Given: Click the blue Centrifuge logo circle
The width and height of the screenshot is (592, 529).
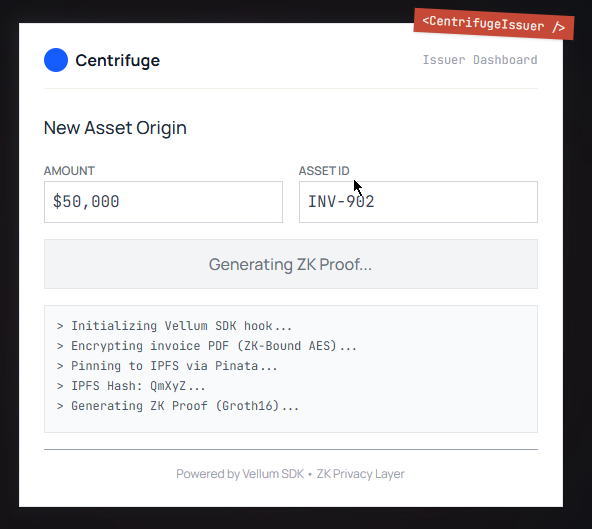Looking at the screenshot, I should [56, 60].
